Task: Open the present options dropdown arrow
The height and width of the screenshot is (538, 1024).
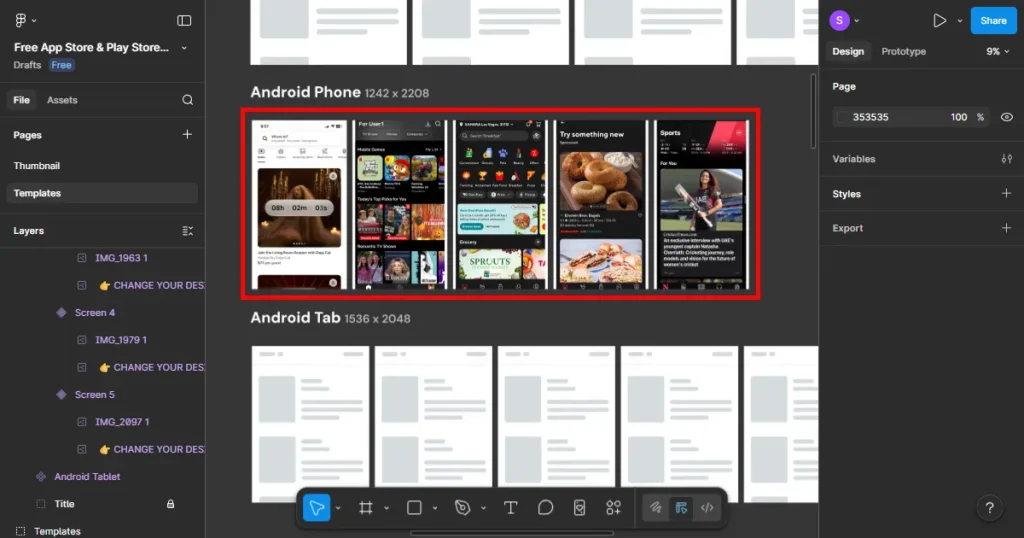Action: [959, 21]
